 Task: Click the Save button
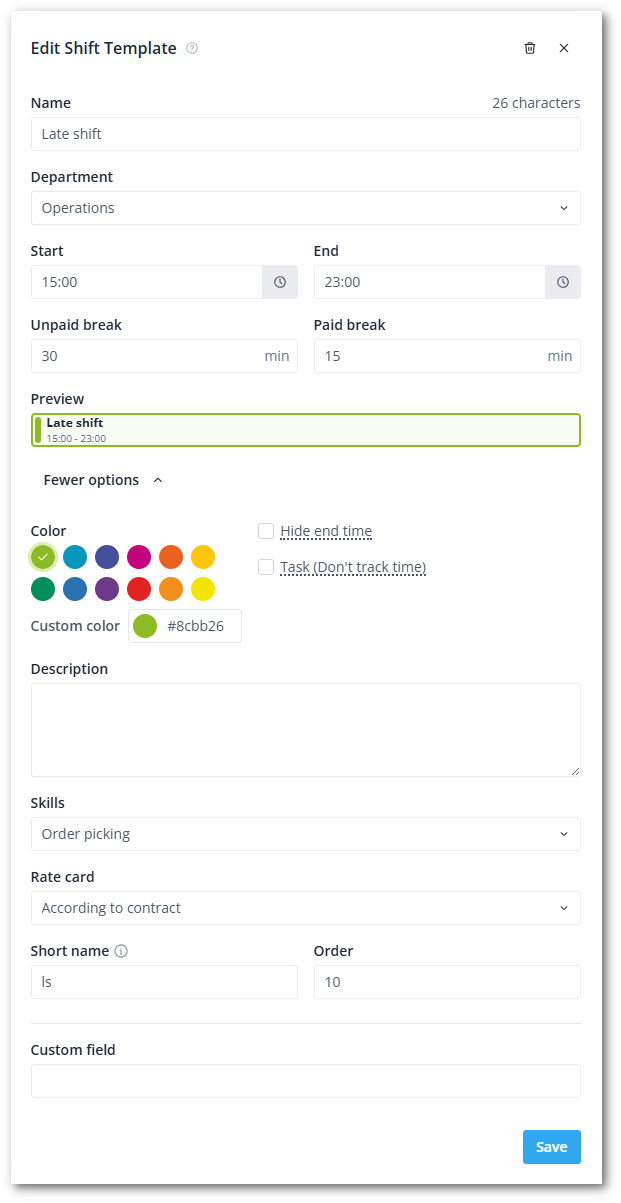click(551, 1147)
